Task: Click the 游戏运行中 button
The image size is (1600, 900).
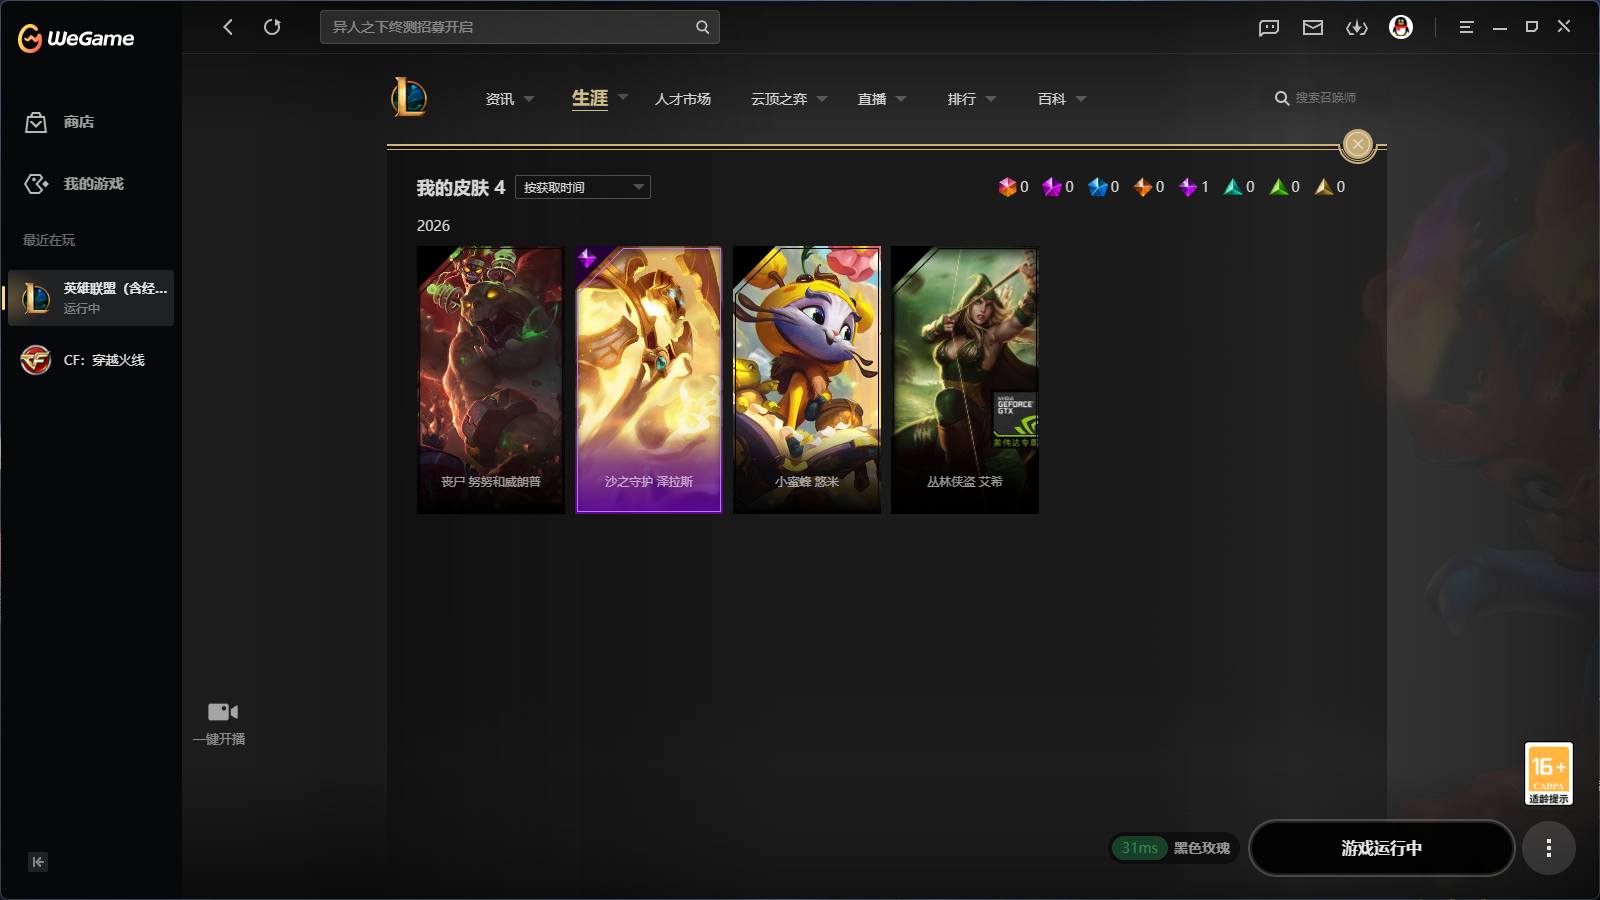Action: coord(1381,848)
